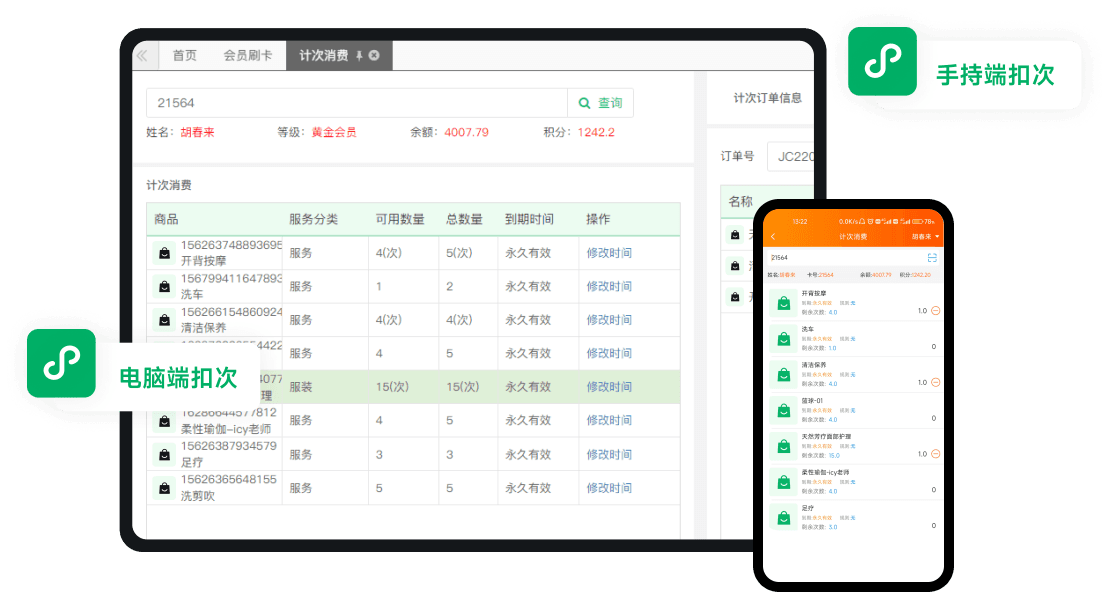The height and width of the screenshot is (592, 1109).
Task: Tap the green bag icon for 足疗 on phone
Action: click(784, 518)
